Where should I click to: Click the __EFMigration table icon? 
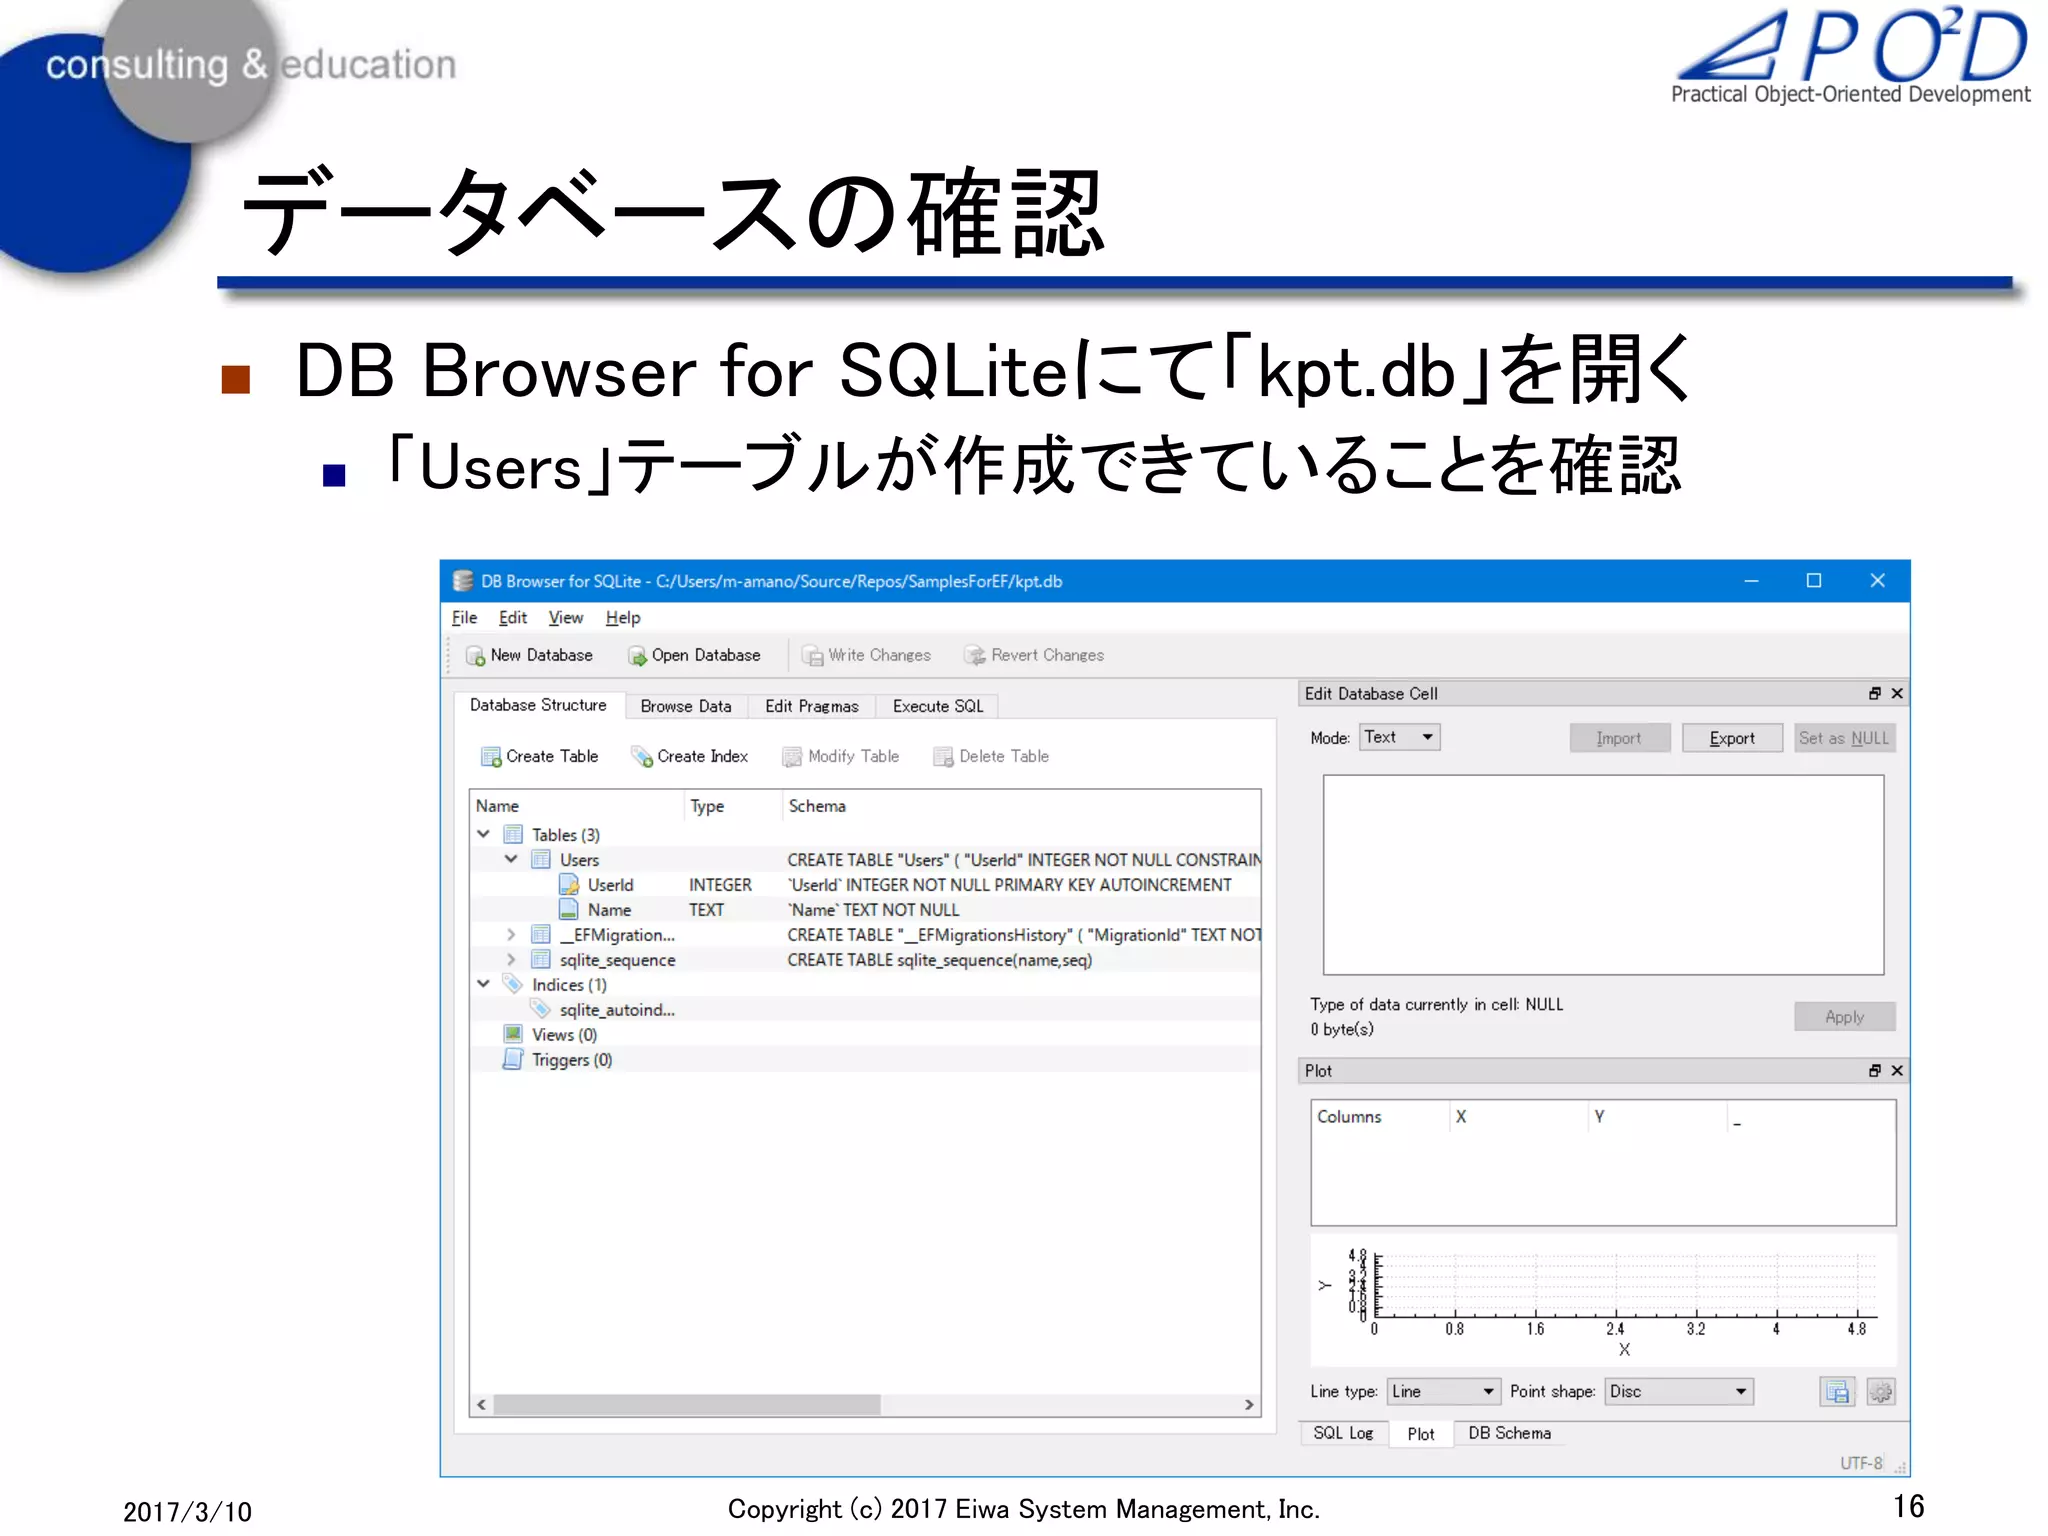pos(541,934)
